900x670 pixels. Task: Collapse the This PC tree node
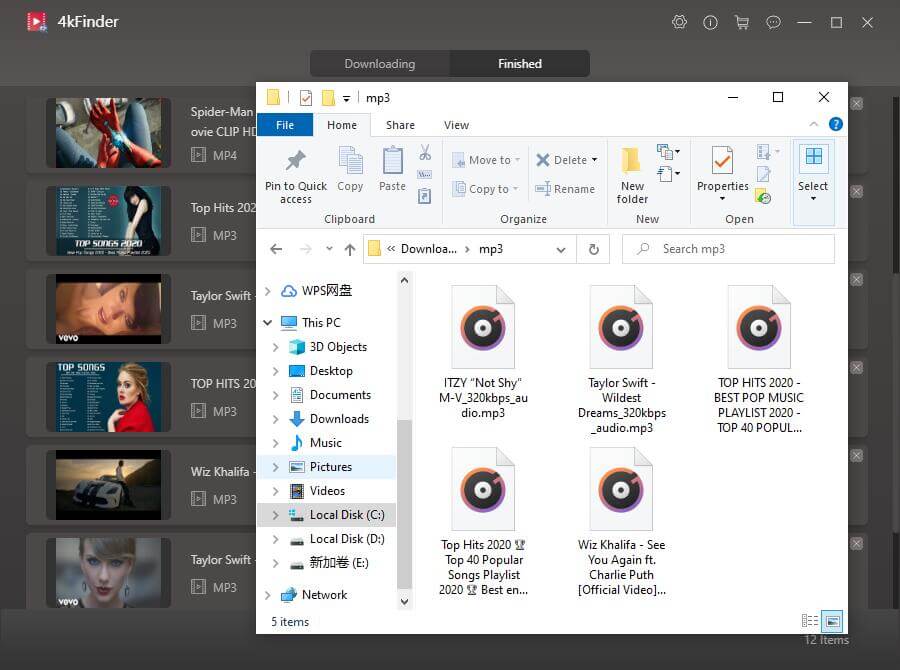coord(267,323)
